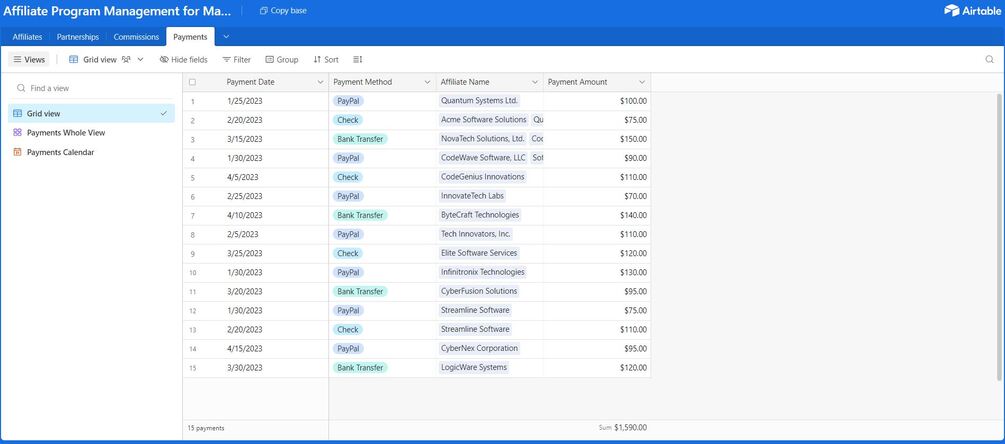
Task: Click Infinitronix Technologies cell
Action: coord(483,272)
